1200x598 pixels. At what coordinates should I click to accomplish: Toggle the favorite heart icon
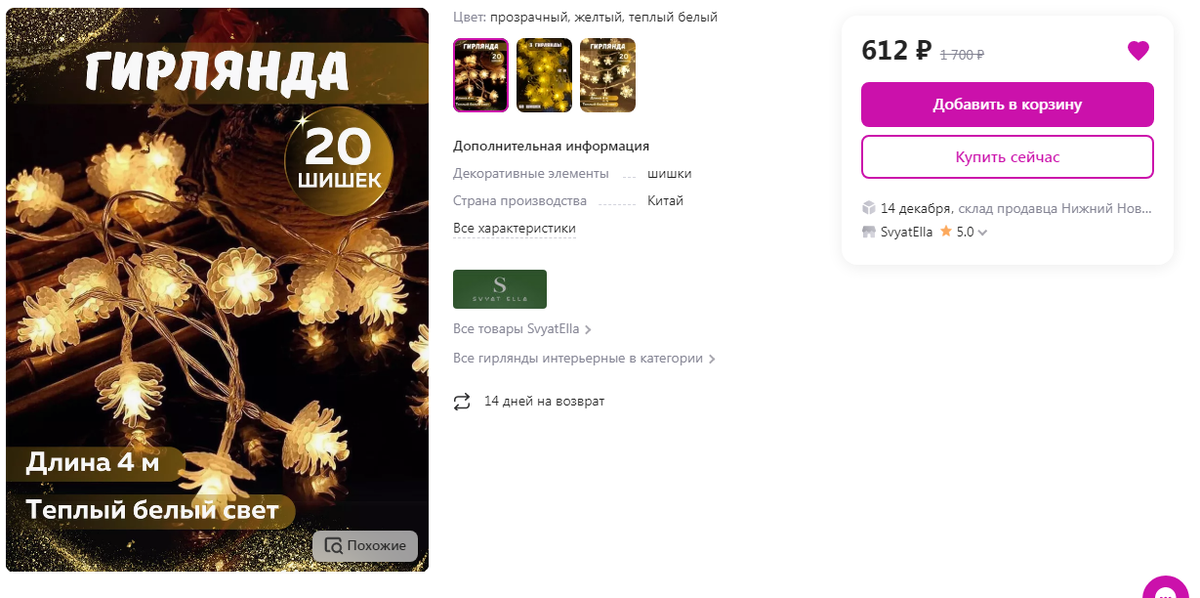tap(1138, 51)
